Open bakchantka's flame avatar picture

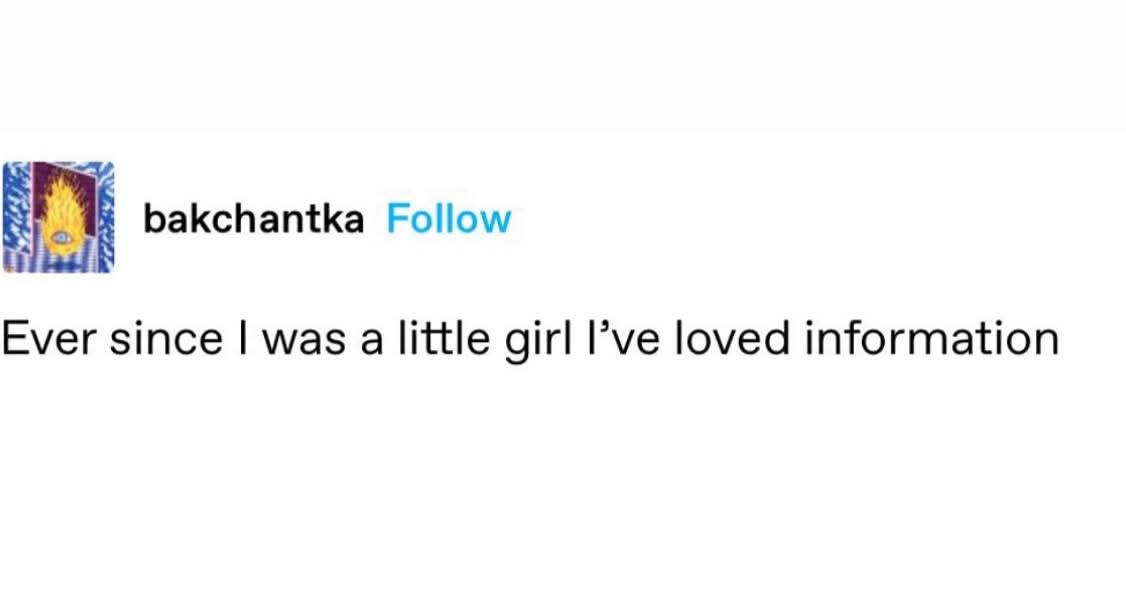pos(58,217)
